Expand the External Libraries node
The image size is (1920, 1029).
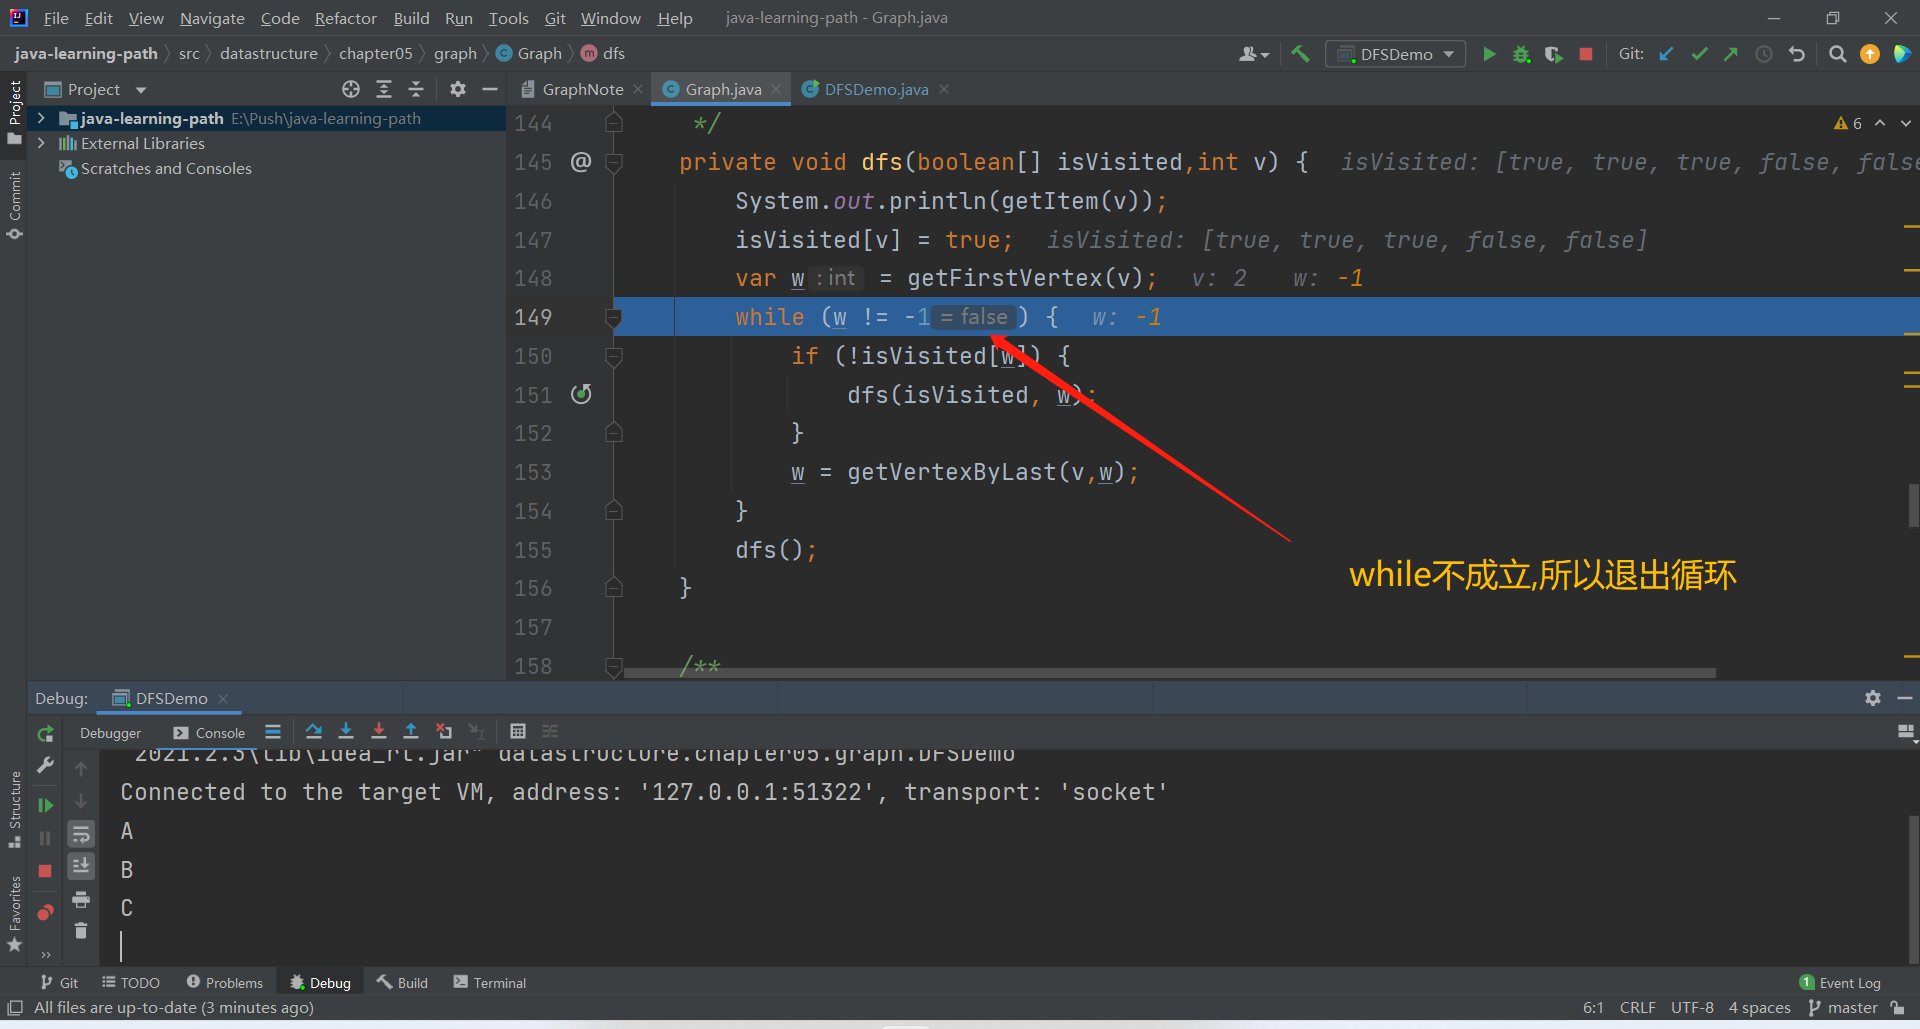41,143
